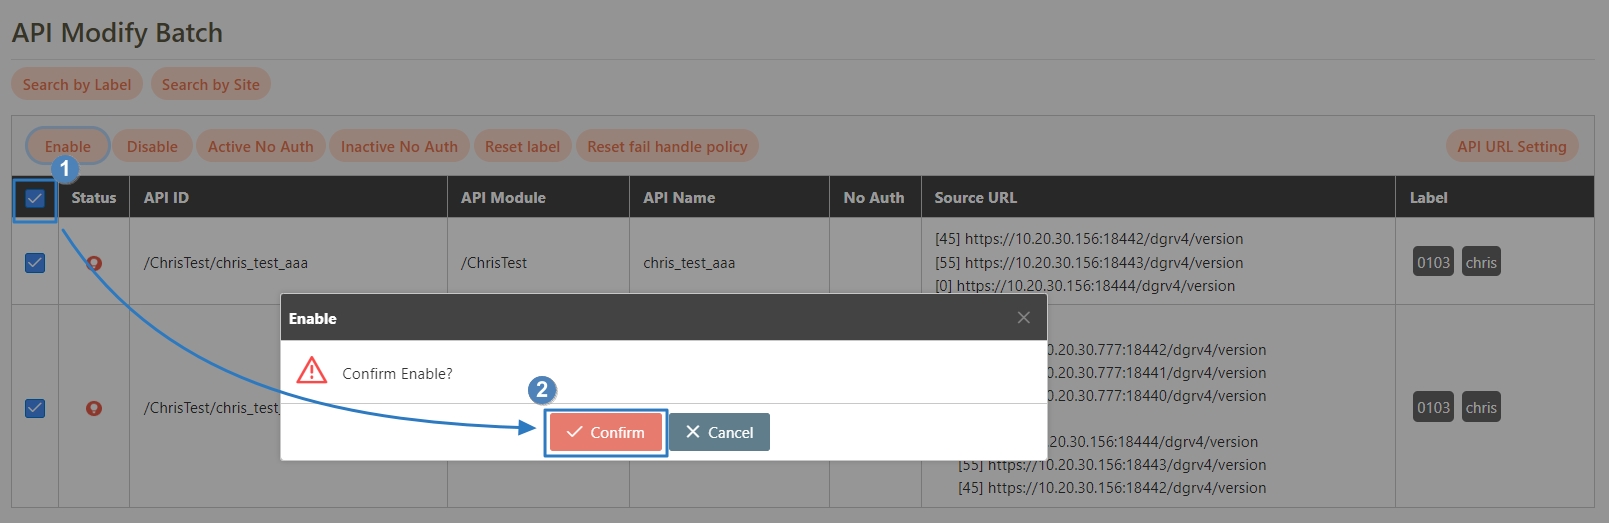Toggle the second API row checkbox
Viewport: 1609px width, 523px height.
pyautogui.click(x=35, y=408)
